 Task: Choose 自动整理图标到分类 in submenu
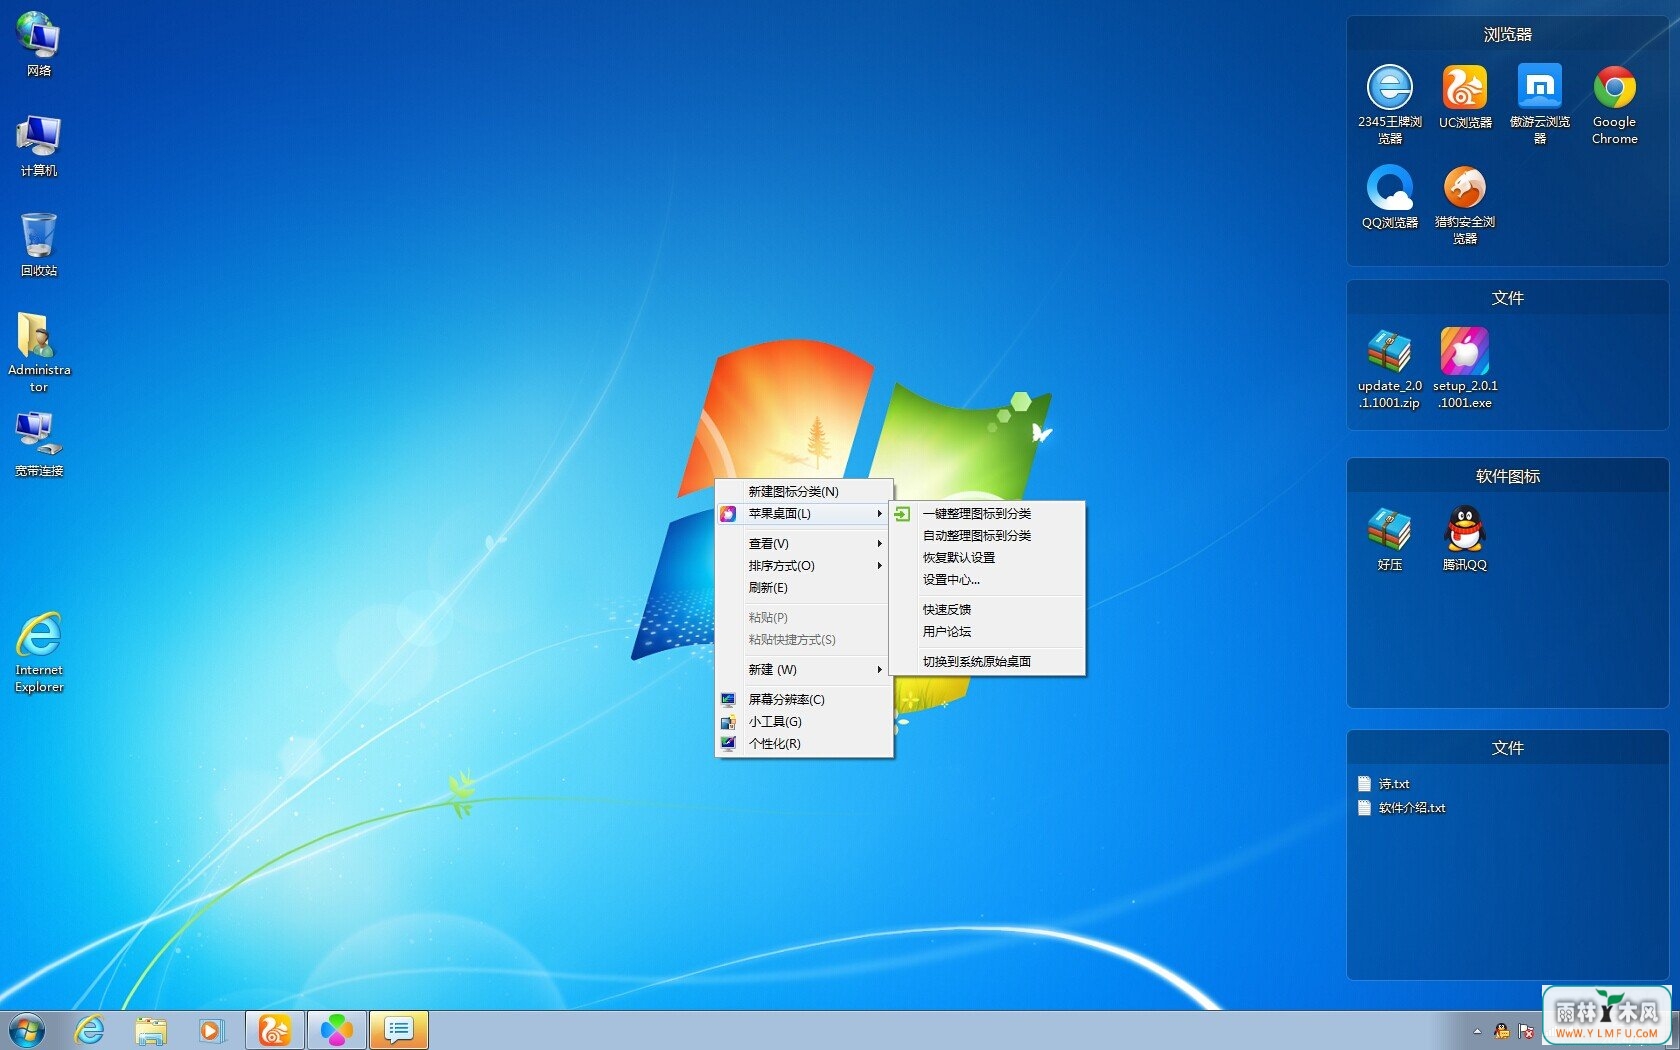[987, 535]
